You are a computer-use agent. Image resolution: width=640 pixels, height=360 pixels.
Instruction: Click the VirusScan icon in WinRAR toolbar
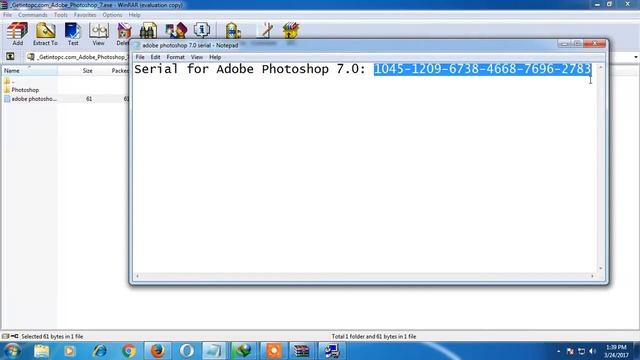click(x=233, y=31)
